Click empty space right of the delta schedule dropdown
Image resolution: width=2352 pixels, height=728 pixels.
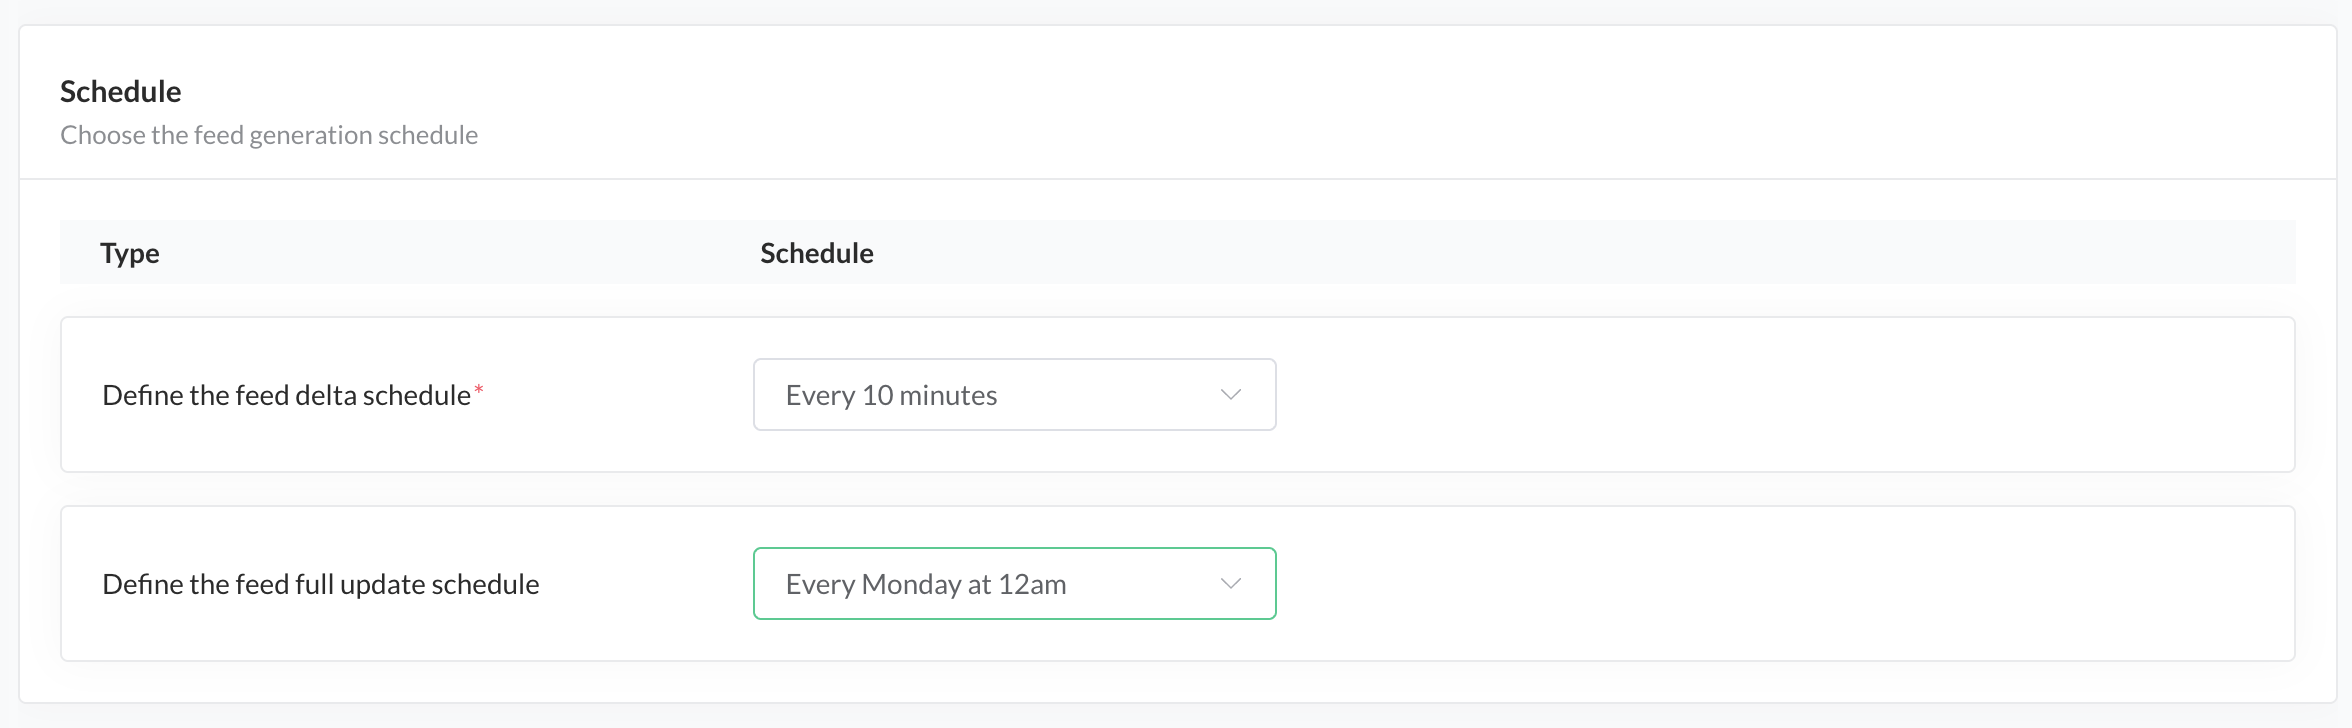click(x=1780, y=395)
